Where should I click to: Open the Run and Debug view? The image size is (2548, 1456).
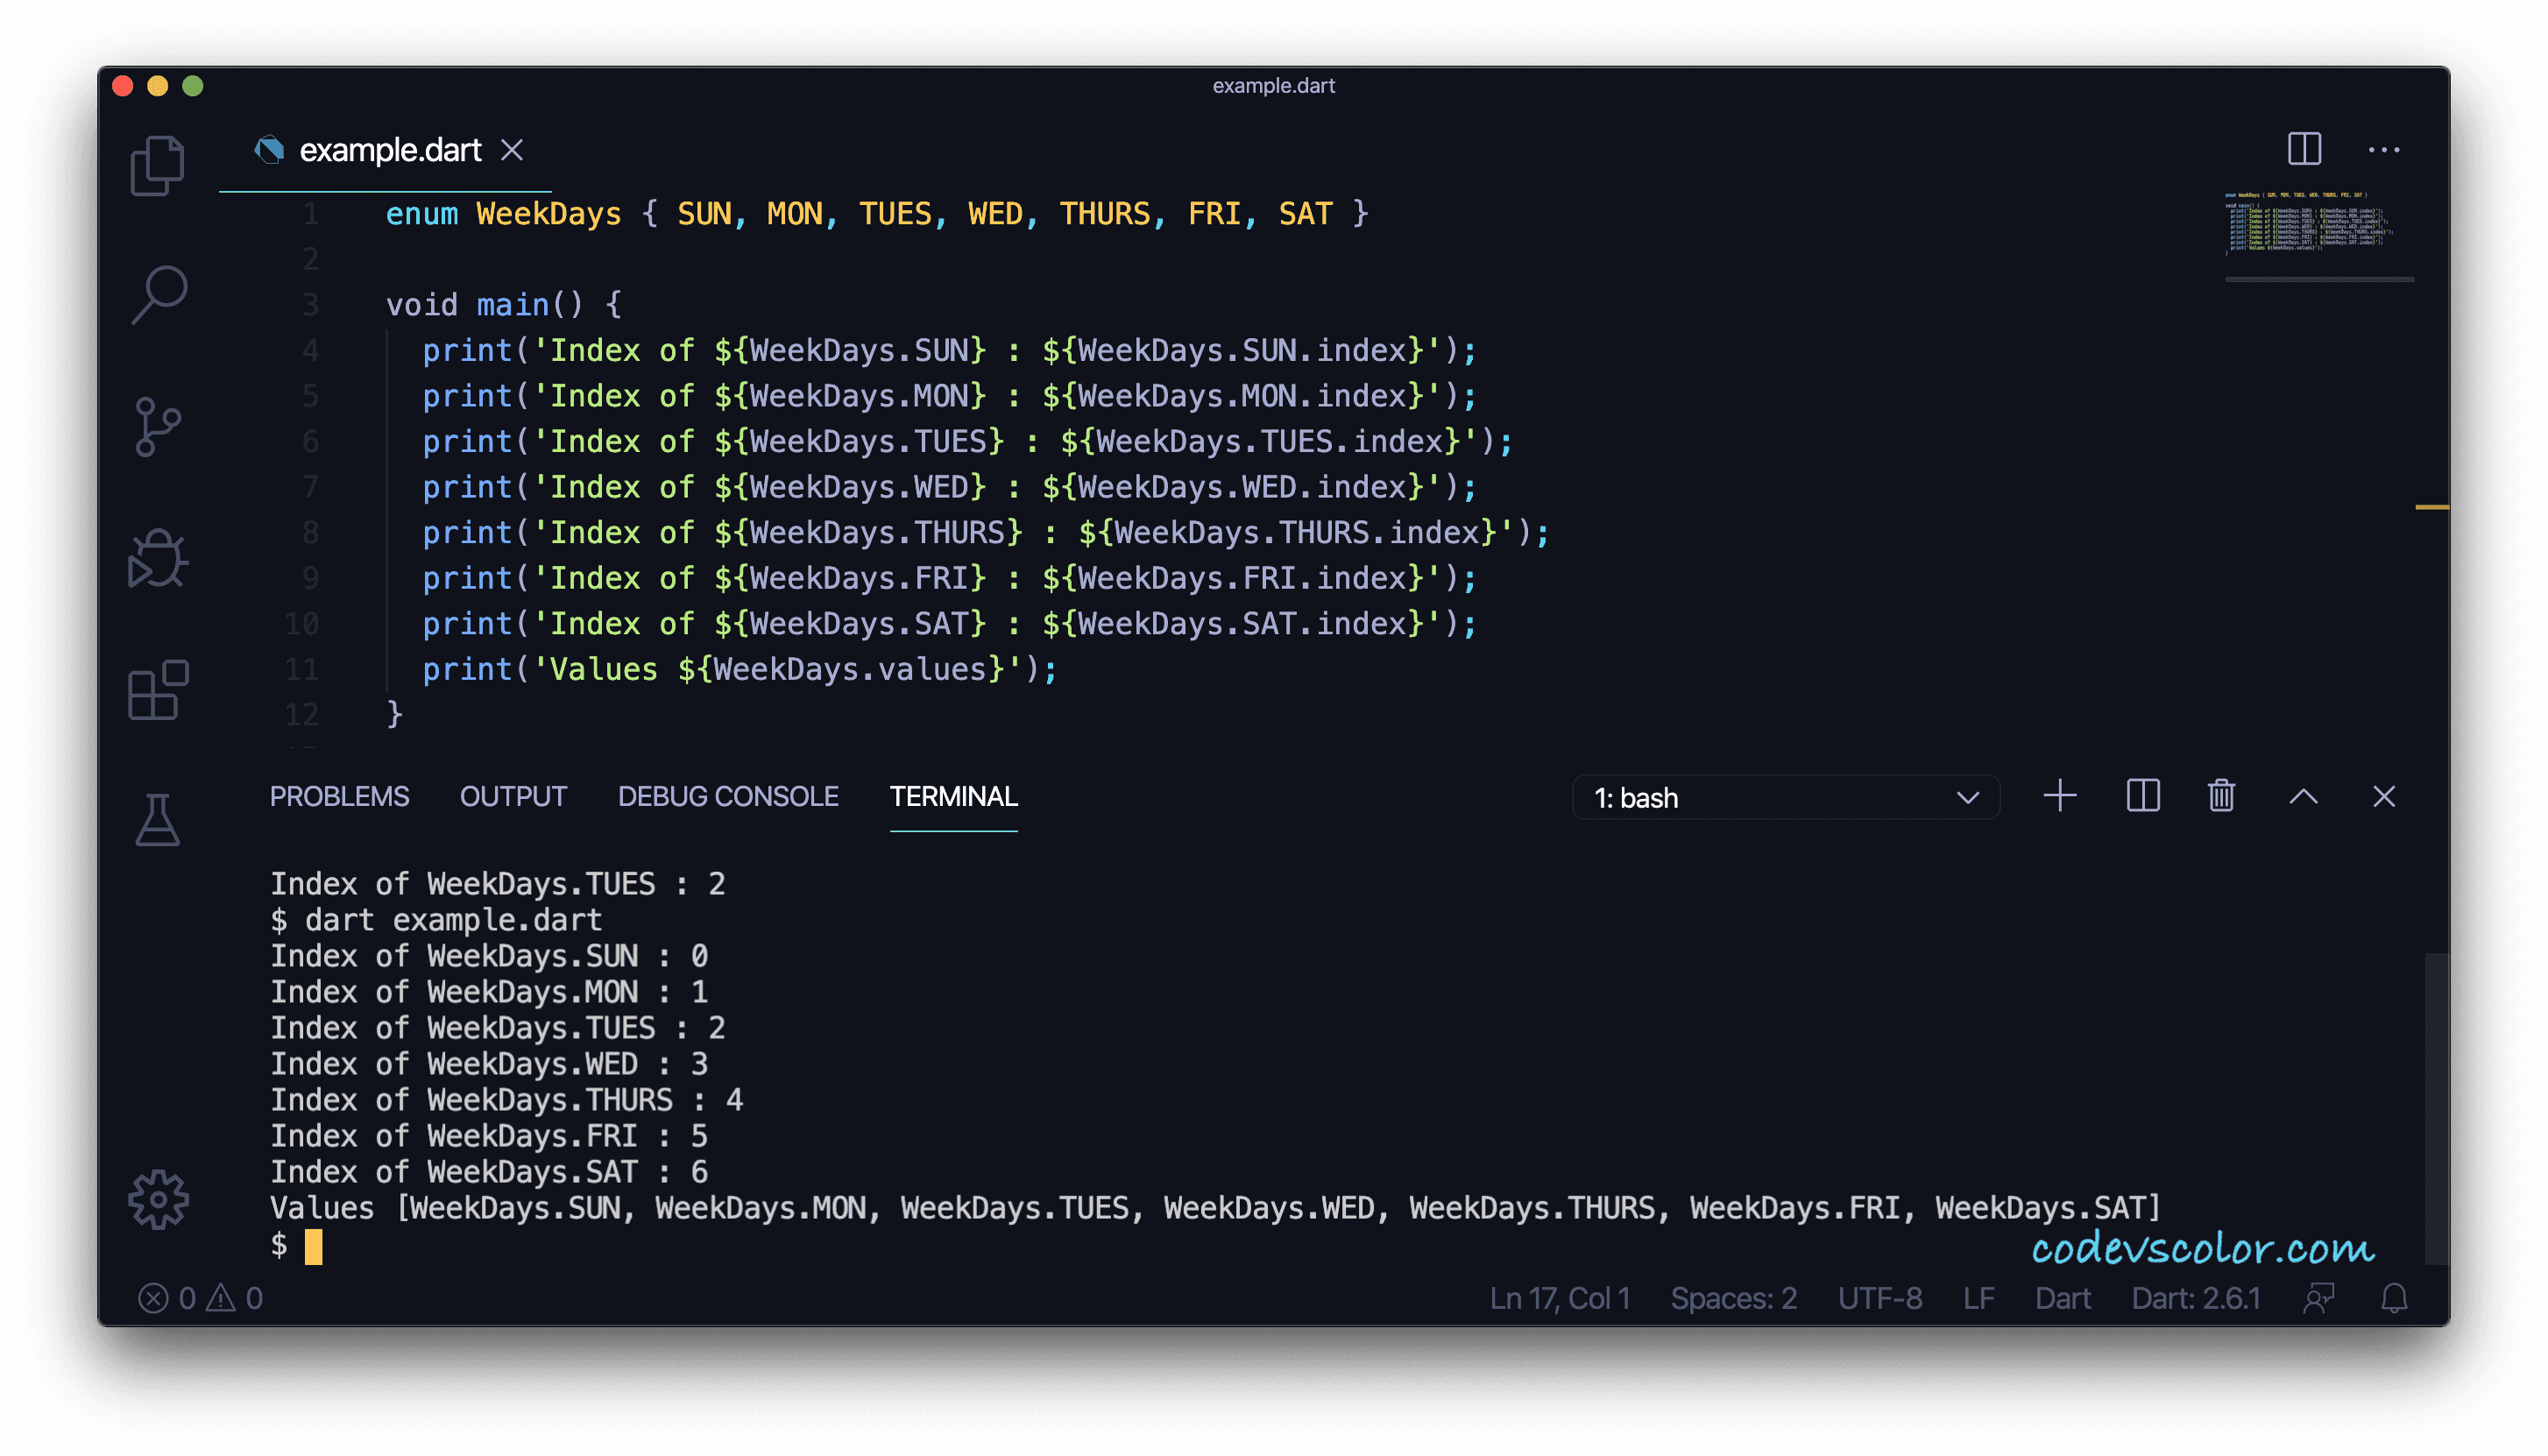(x=157, y=558)
